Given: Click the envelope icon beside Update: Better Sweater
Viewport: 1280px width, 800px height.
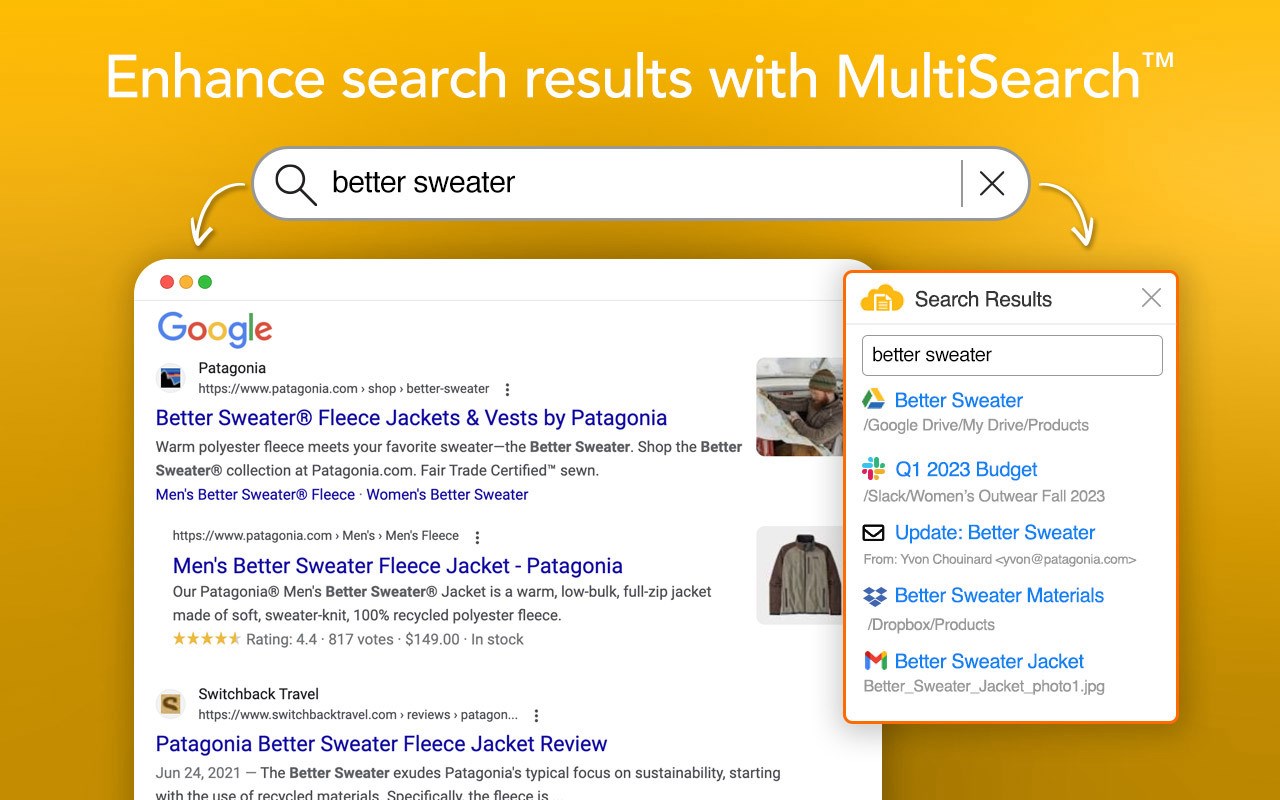Looking at the screenshot, I should [x=874, y=533].
